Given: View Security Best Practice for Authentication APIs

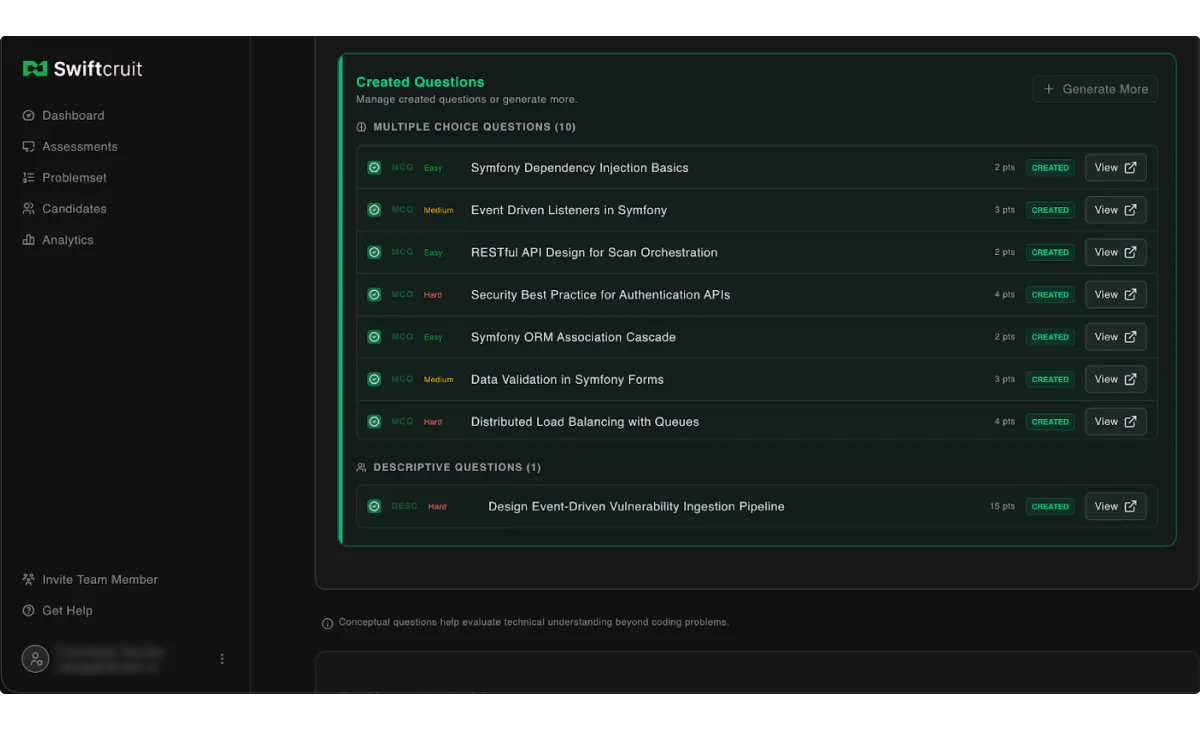Looking at the screenshot, I should click(x=1115, y=295).
